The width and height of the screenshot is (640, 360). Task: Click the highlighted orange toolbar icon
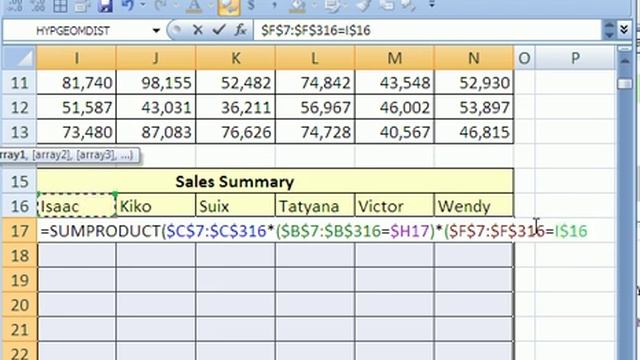[x=229, y=7]
